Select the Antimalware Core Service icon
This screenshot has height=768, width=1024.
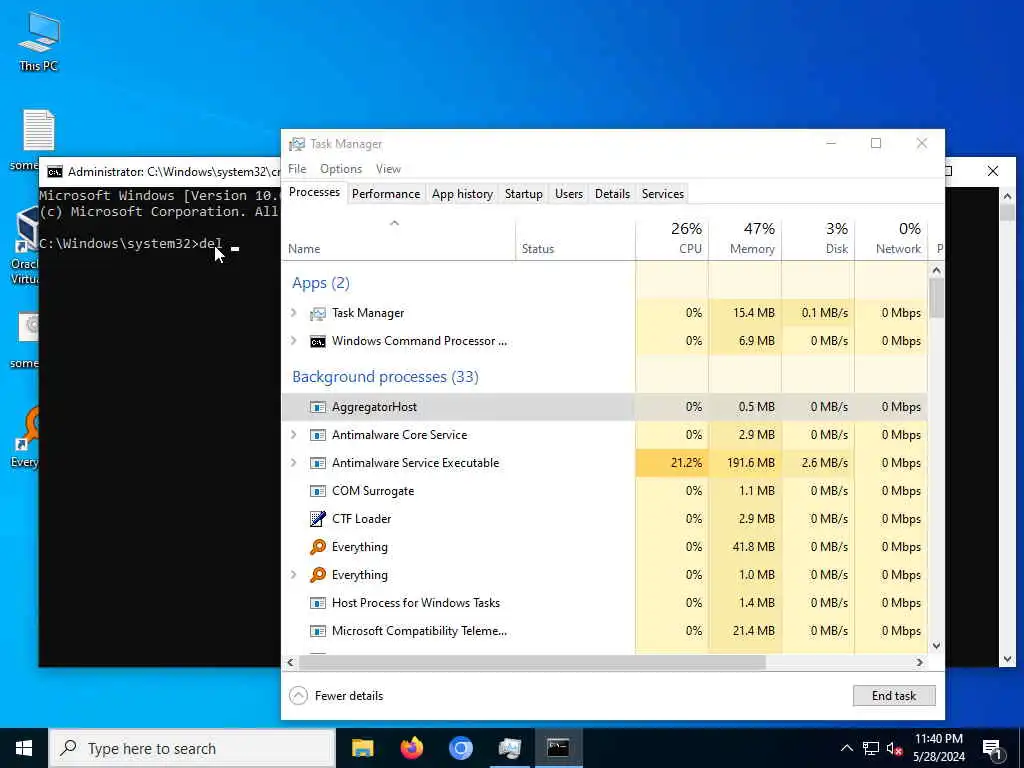pos(317,435)
